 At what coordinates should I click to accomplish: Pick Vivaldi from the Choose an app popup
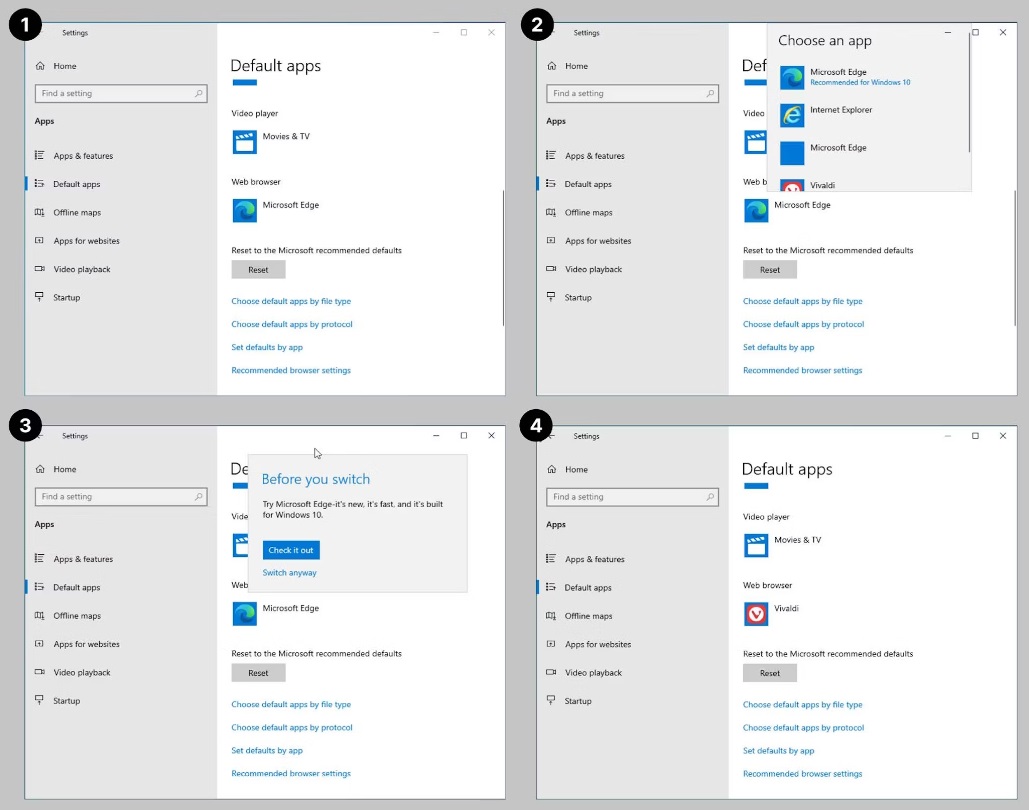pyautogui.click(x=822, y=185)
